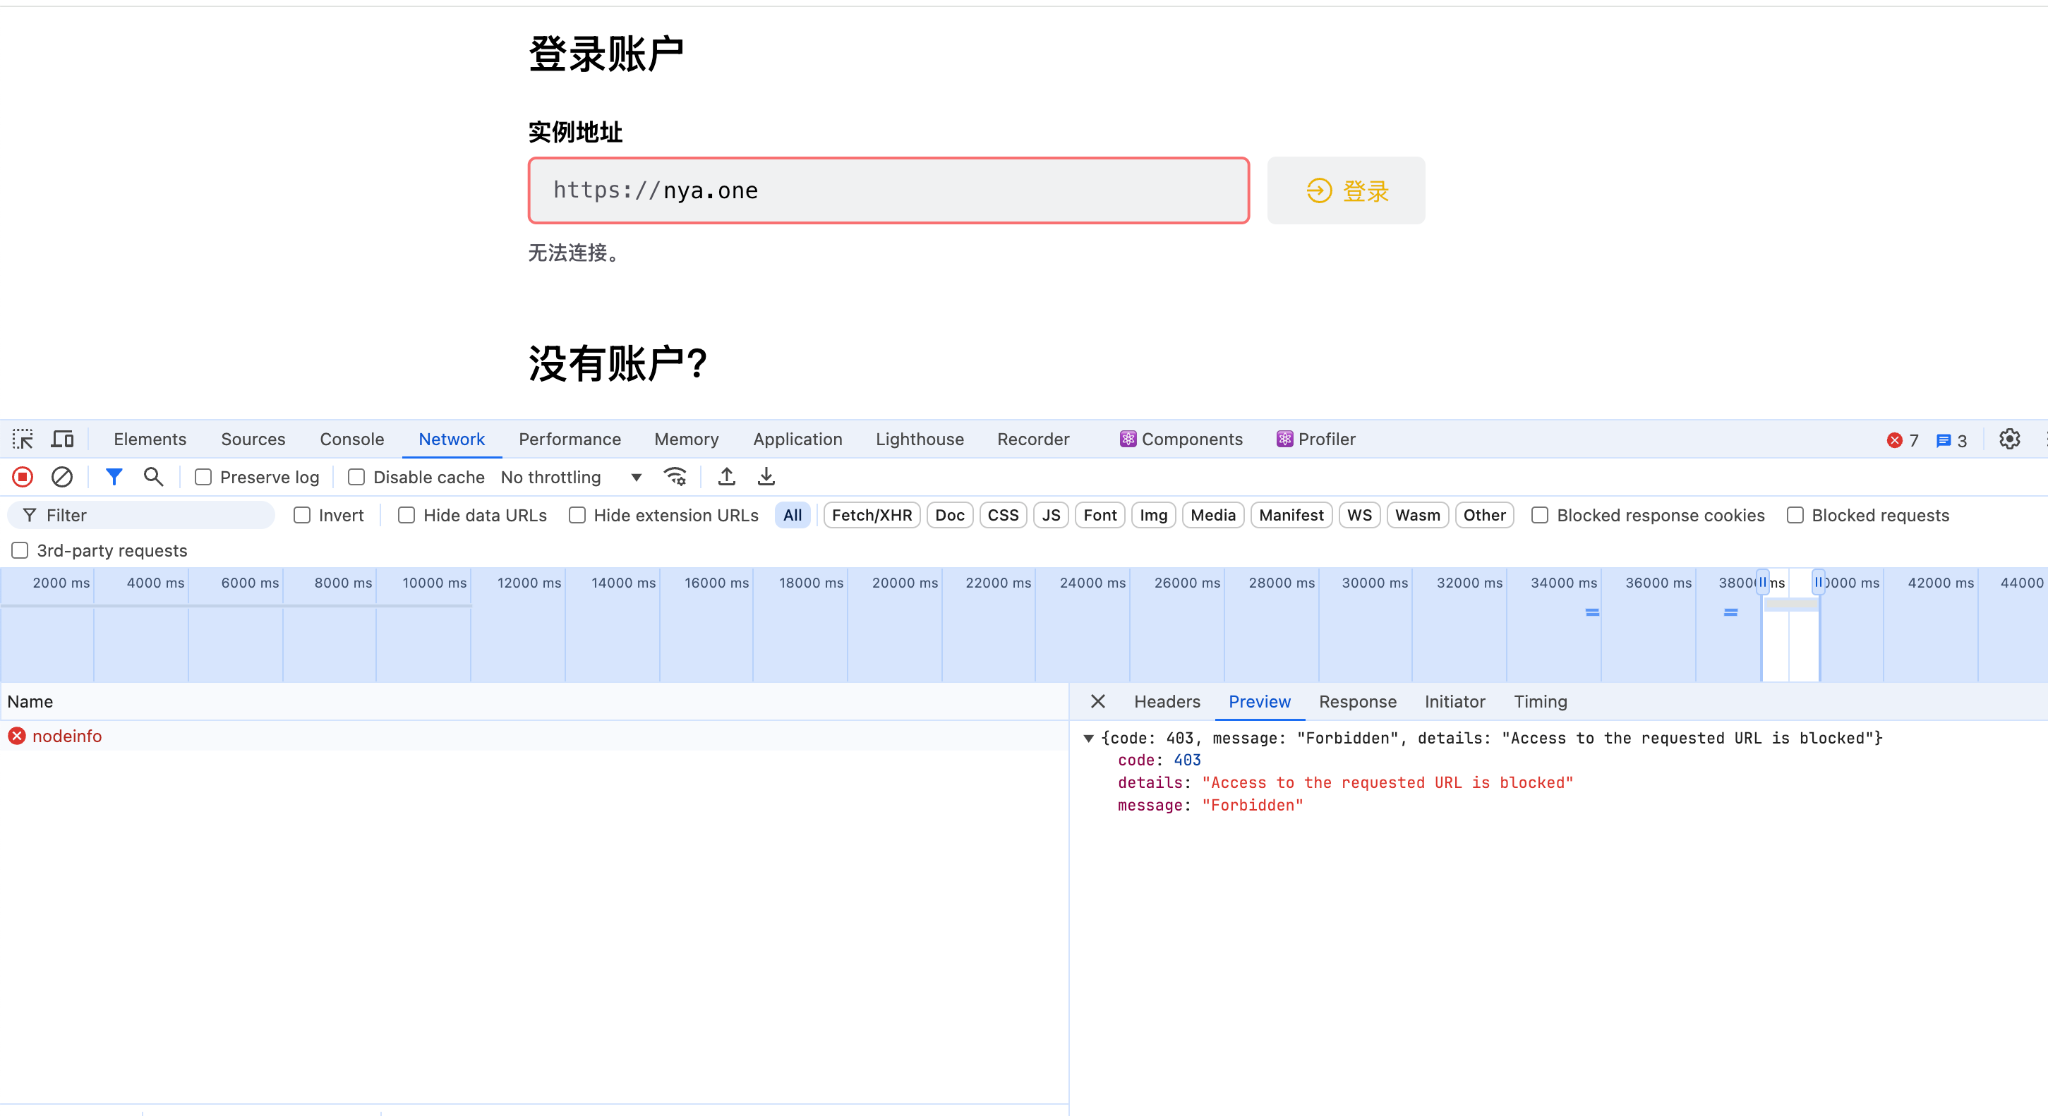Click the 登录 login button
2048x1116 pixels.
(1345, 190)
